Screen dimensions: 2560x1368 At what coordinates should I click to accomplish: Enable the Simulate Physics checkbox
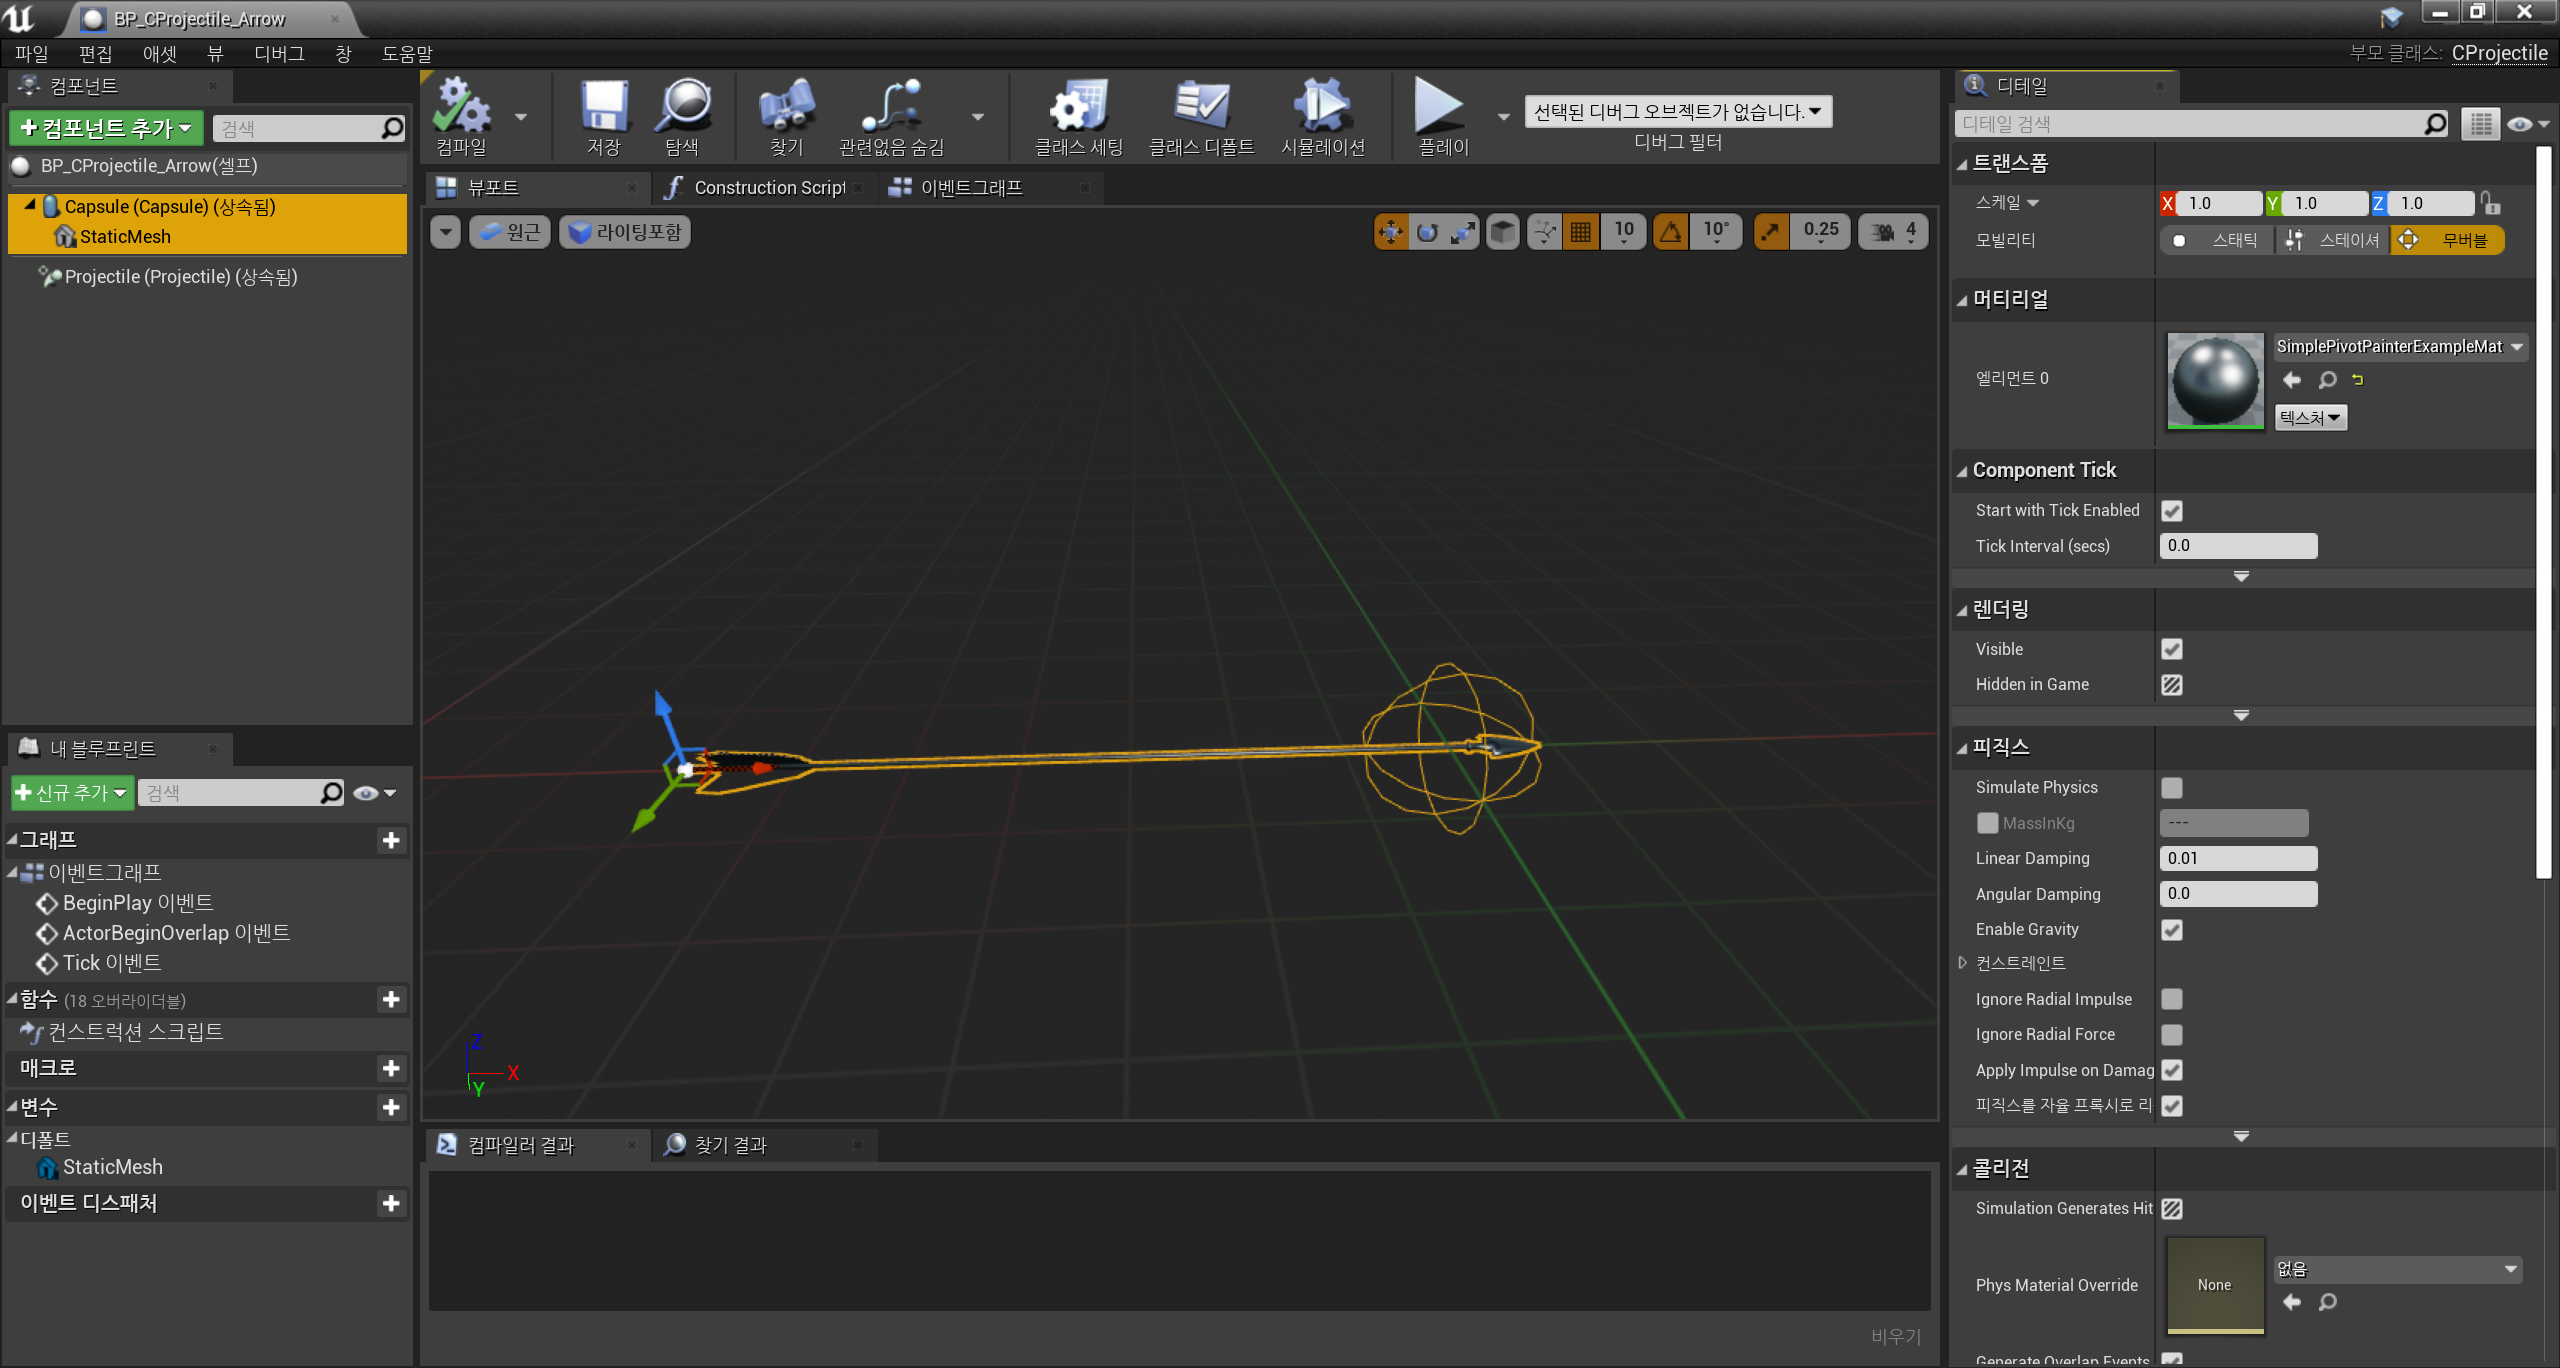coord(2171,788)
